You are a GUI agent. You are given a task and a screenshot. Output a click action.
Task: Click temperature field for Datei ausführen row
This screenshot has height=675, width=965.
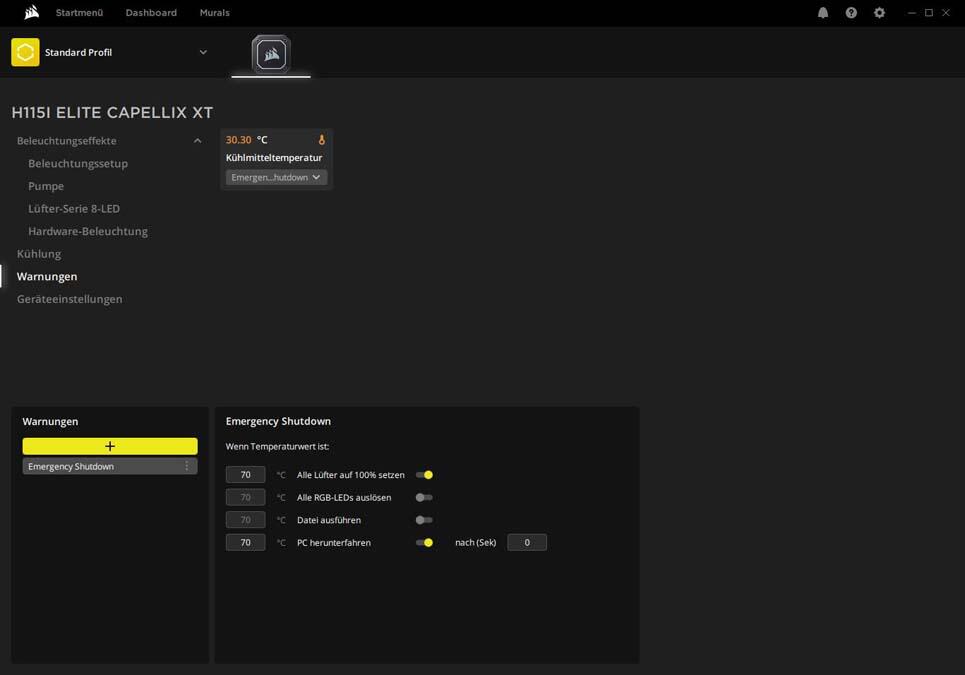pyautogui.click(x=246, y=520)
